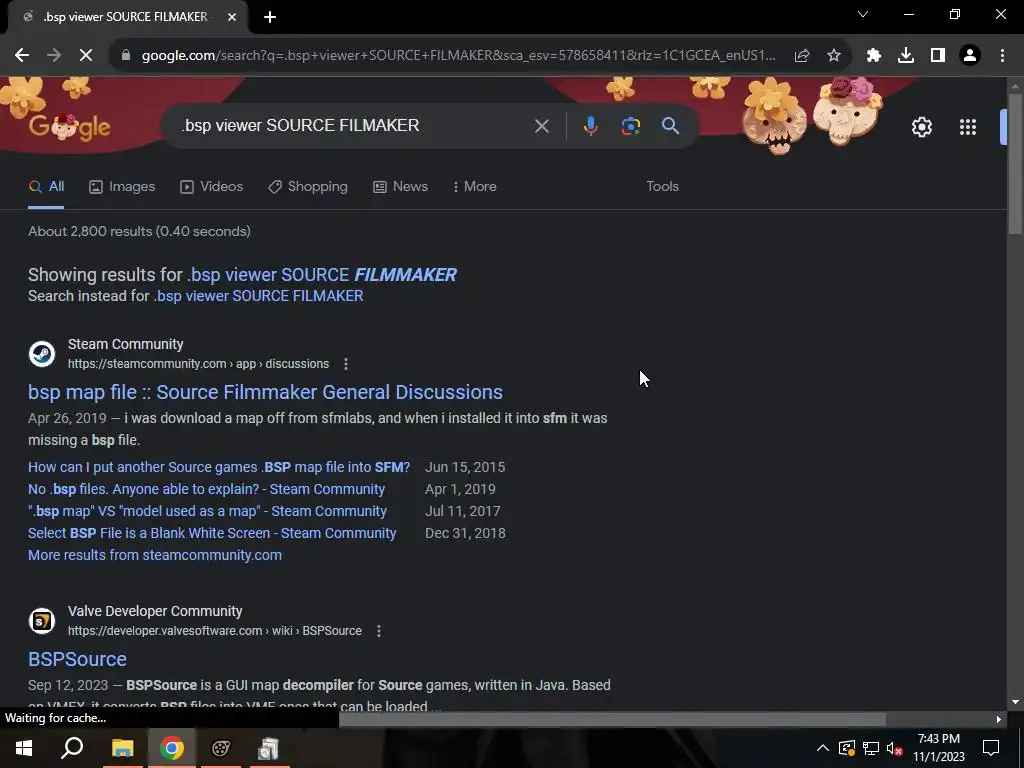This screenshot has height=768, width=1024.
Task: Submit search with magnifier icon
Action: pos(670,126)
